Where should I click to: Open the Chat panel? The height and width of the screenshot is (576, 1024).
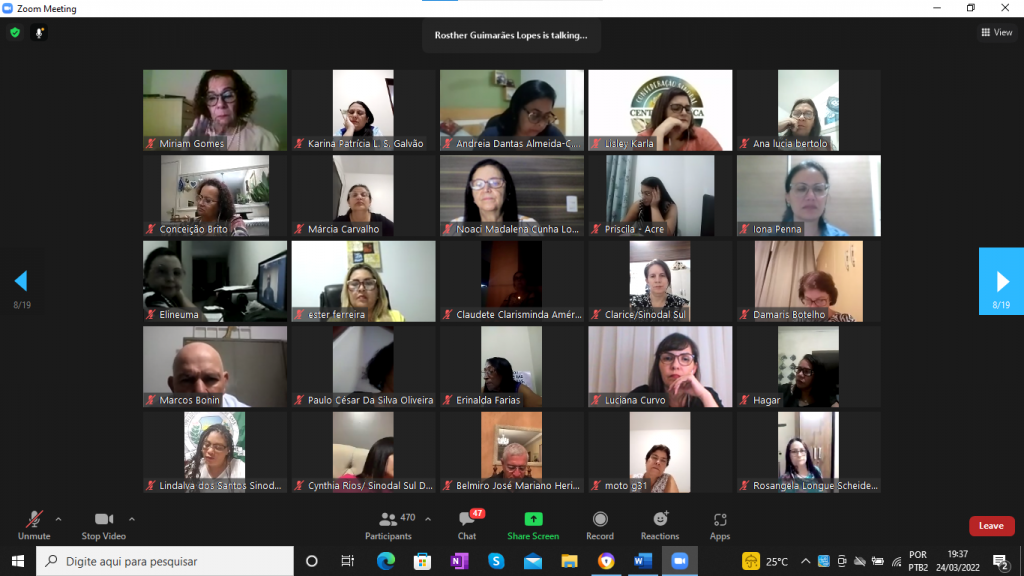[x=467, y=525]
